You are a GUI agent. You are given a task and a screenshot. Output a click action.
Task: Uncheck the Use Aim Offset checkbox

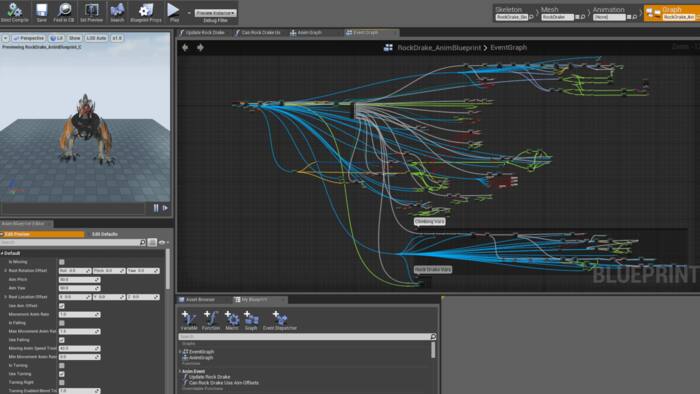coord(62,306)
